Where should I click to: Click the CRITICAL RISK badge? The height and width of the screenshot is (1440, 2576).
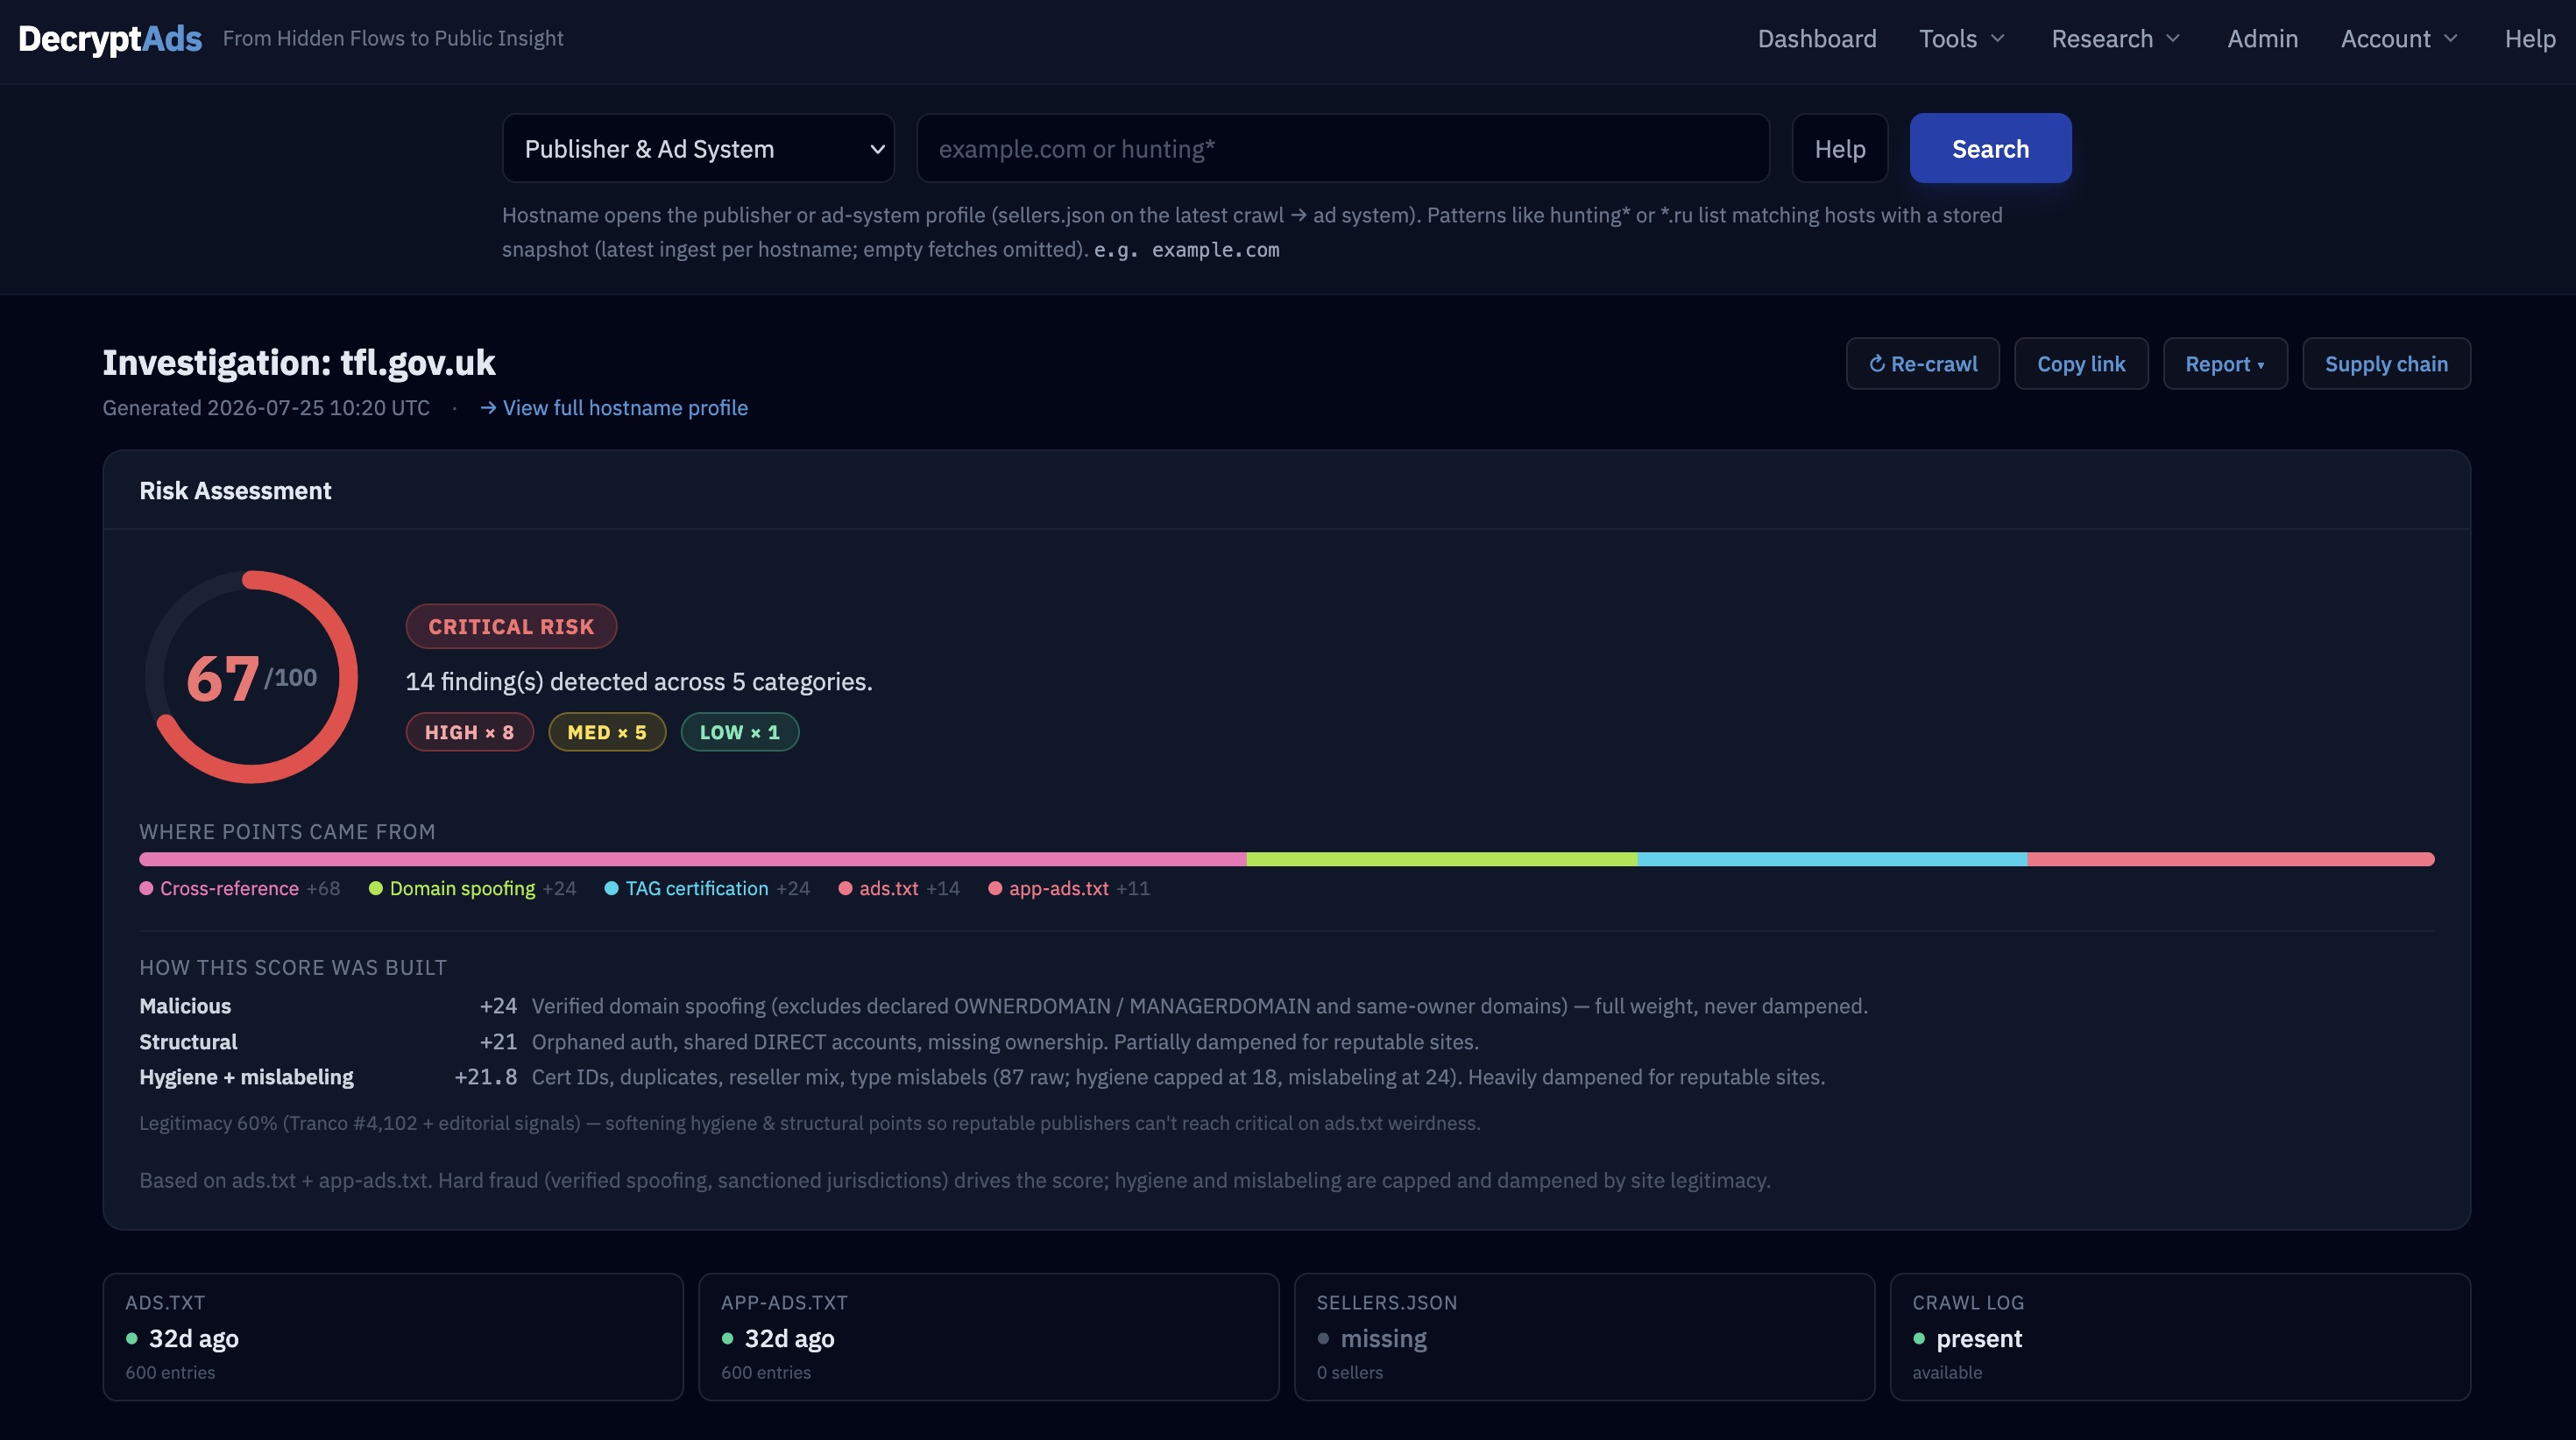(x=511, y=626)
